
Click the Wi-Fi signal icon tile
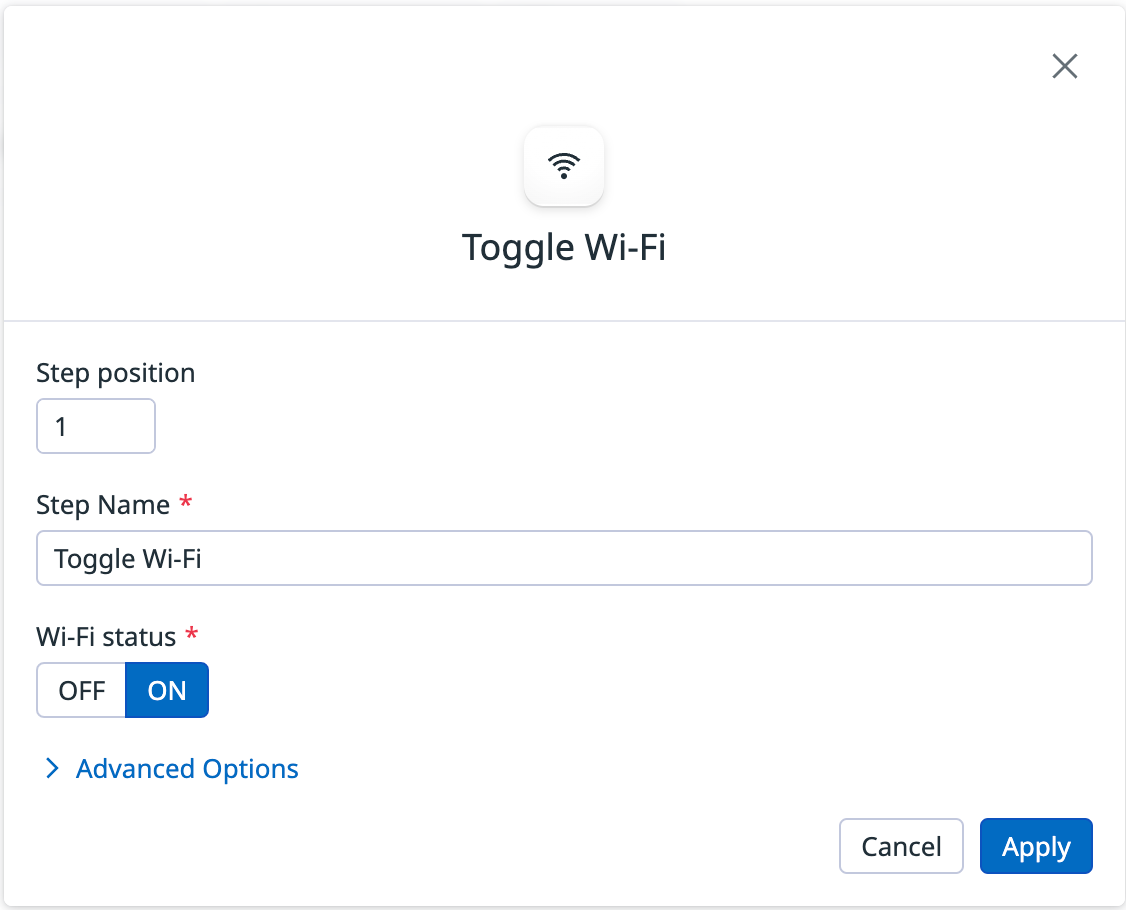pyautogui.click(x=564, y=166)
